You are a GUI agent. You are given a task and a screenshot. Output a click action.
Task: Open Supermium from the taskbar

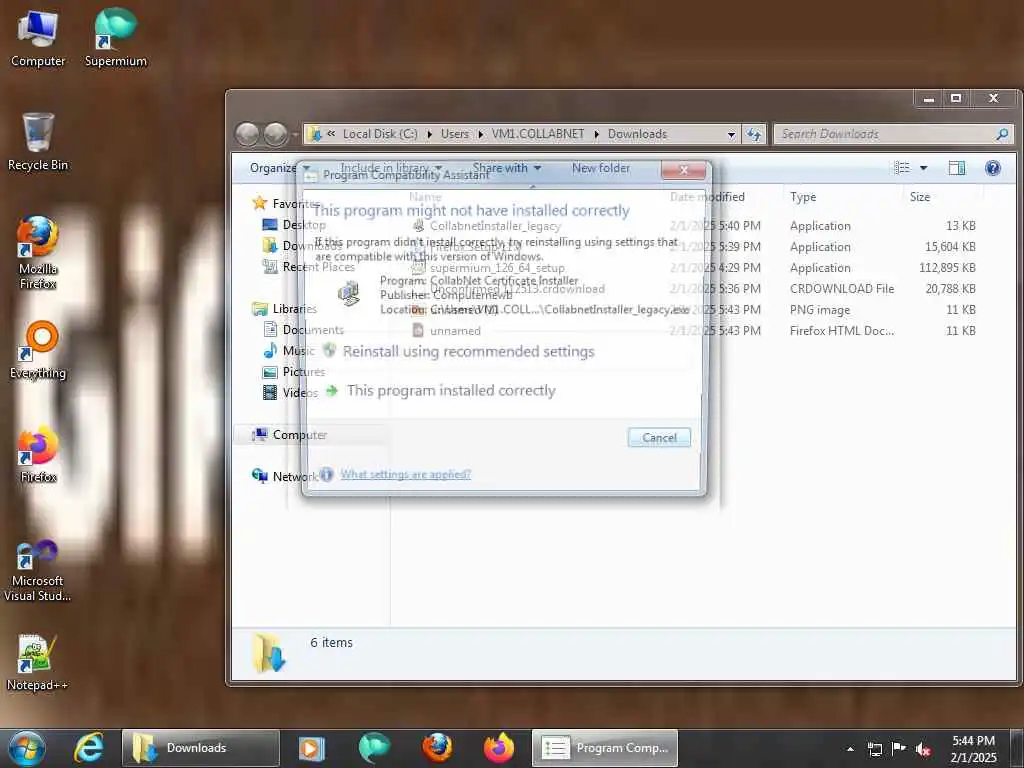(x=374, y=748)
